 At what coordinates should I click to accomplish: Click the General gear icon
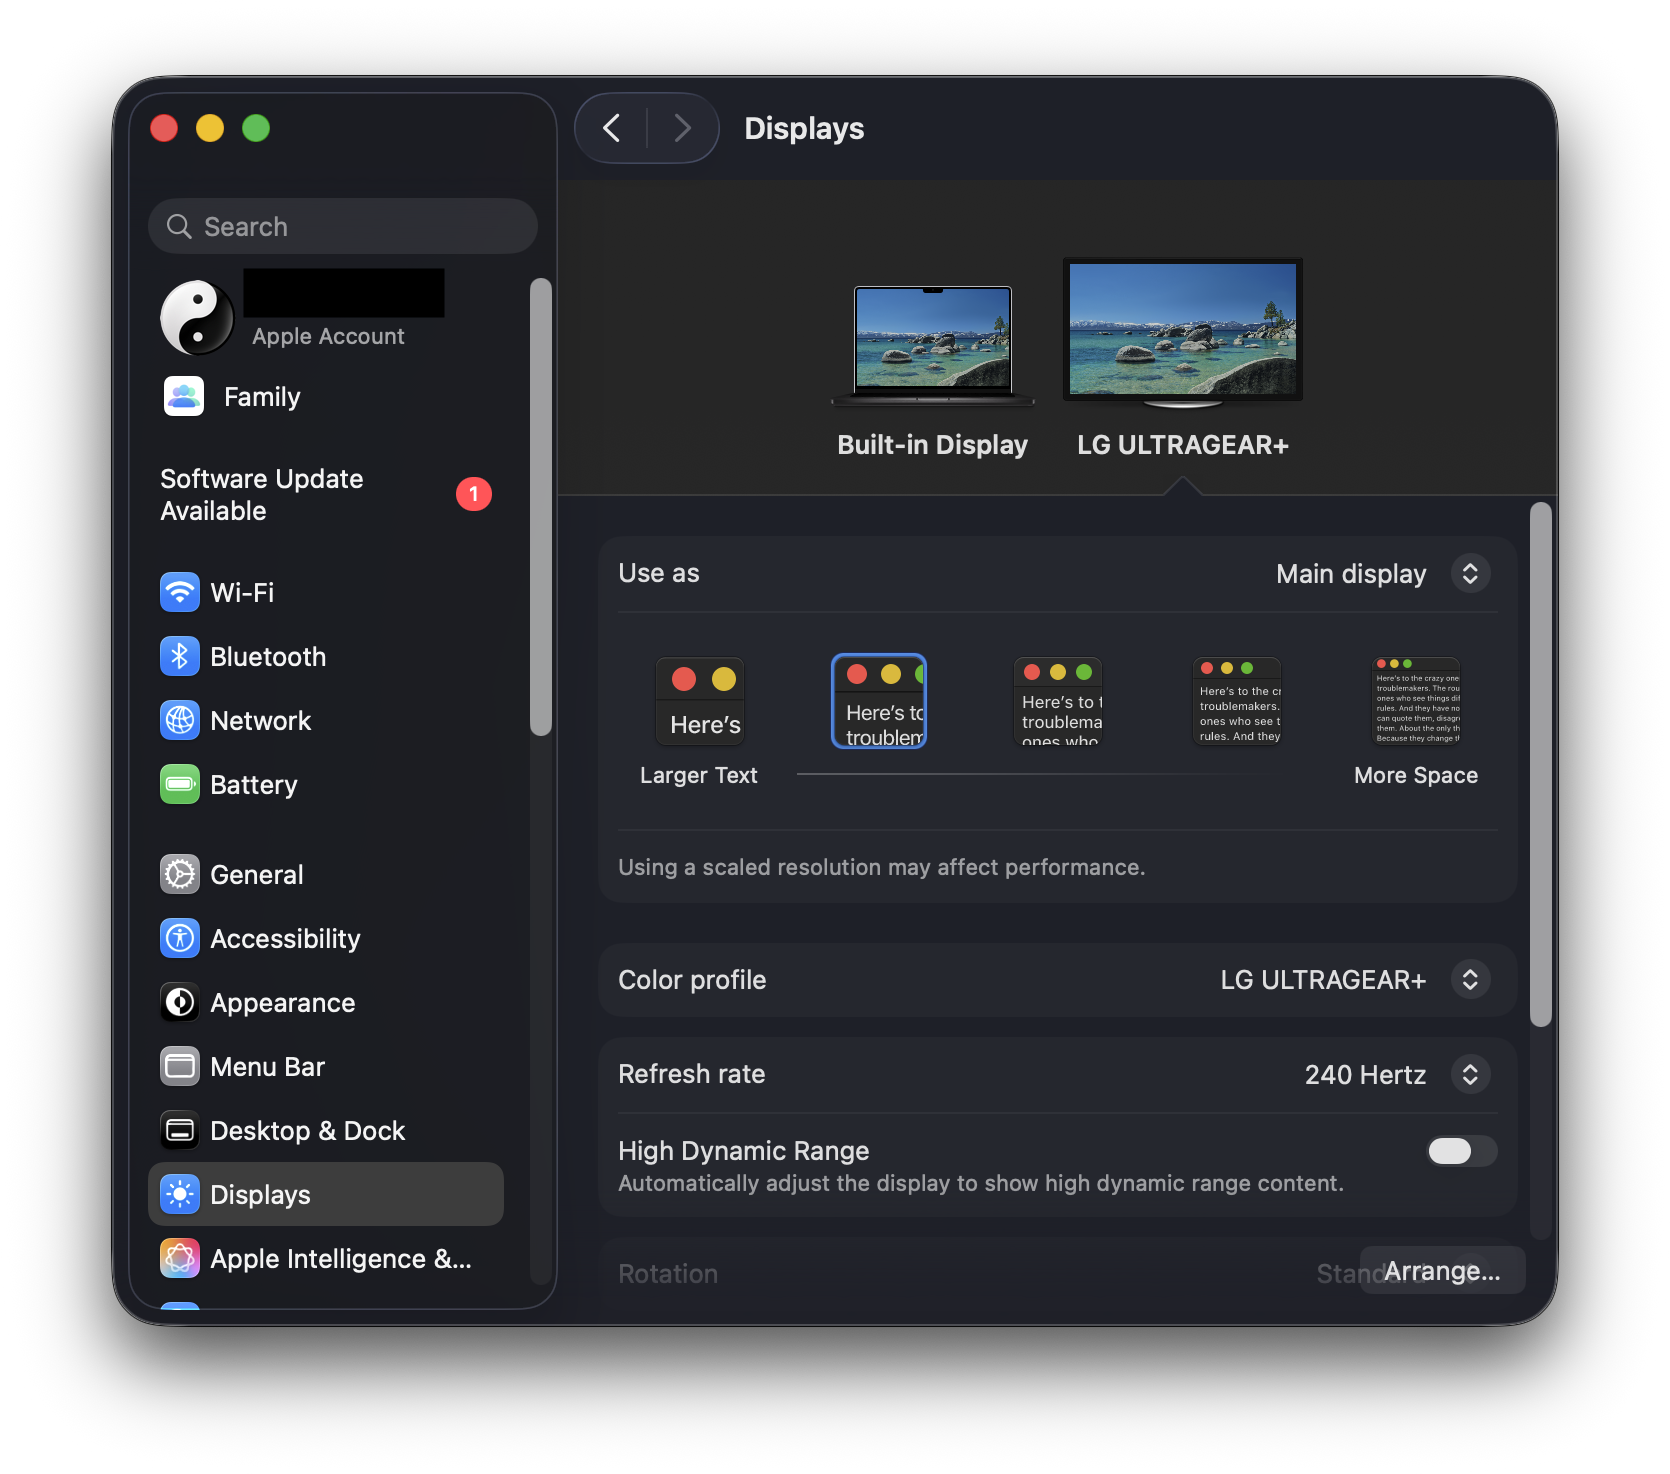point(180,874)
